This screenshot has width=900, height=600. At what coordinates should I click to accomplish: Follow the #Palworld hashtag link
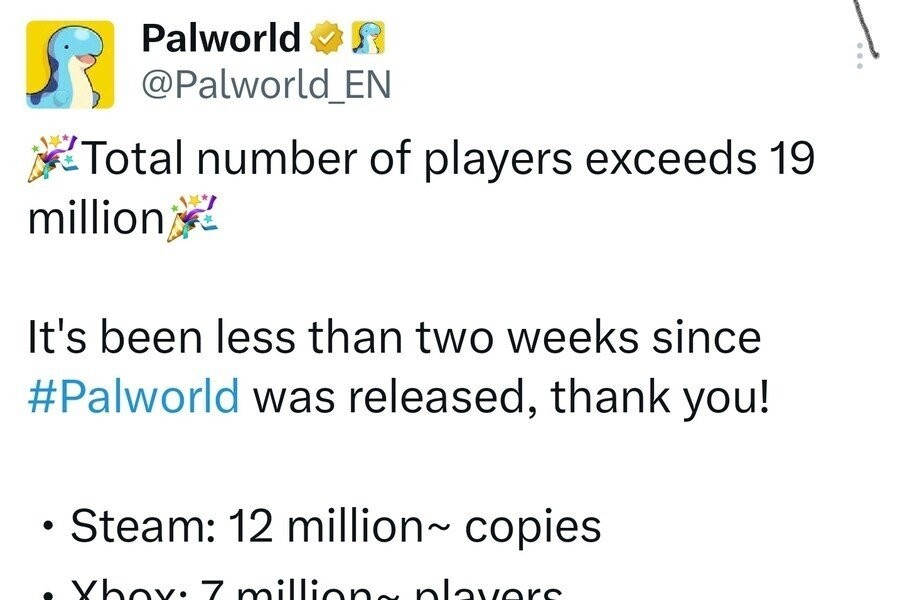134,396
